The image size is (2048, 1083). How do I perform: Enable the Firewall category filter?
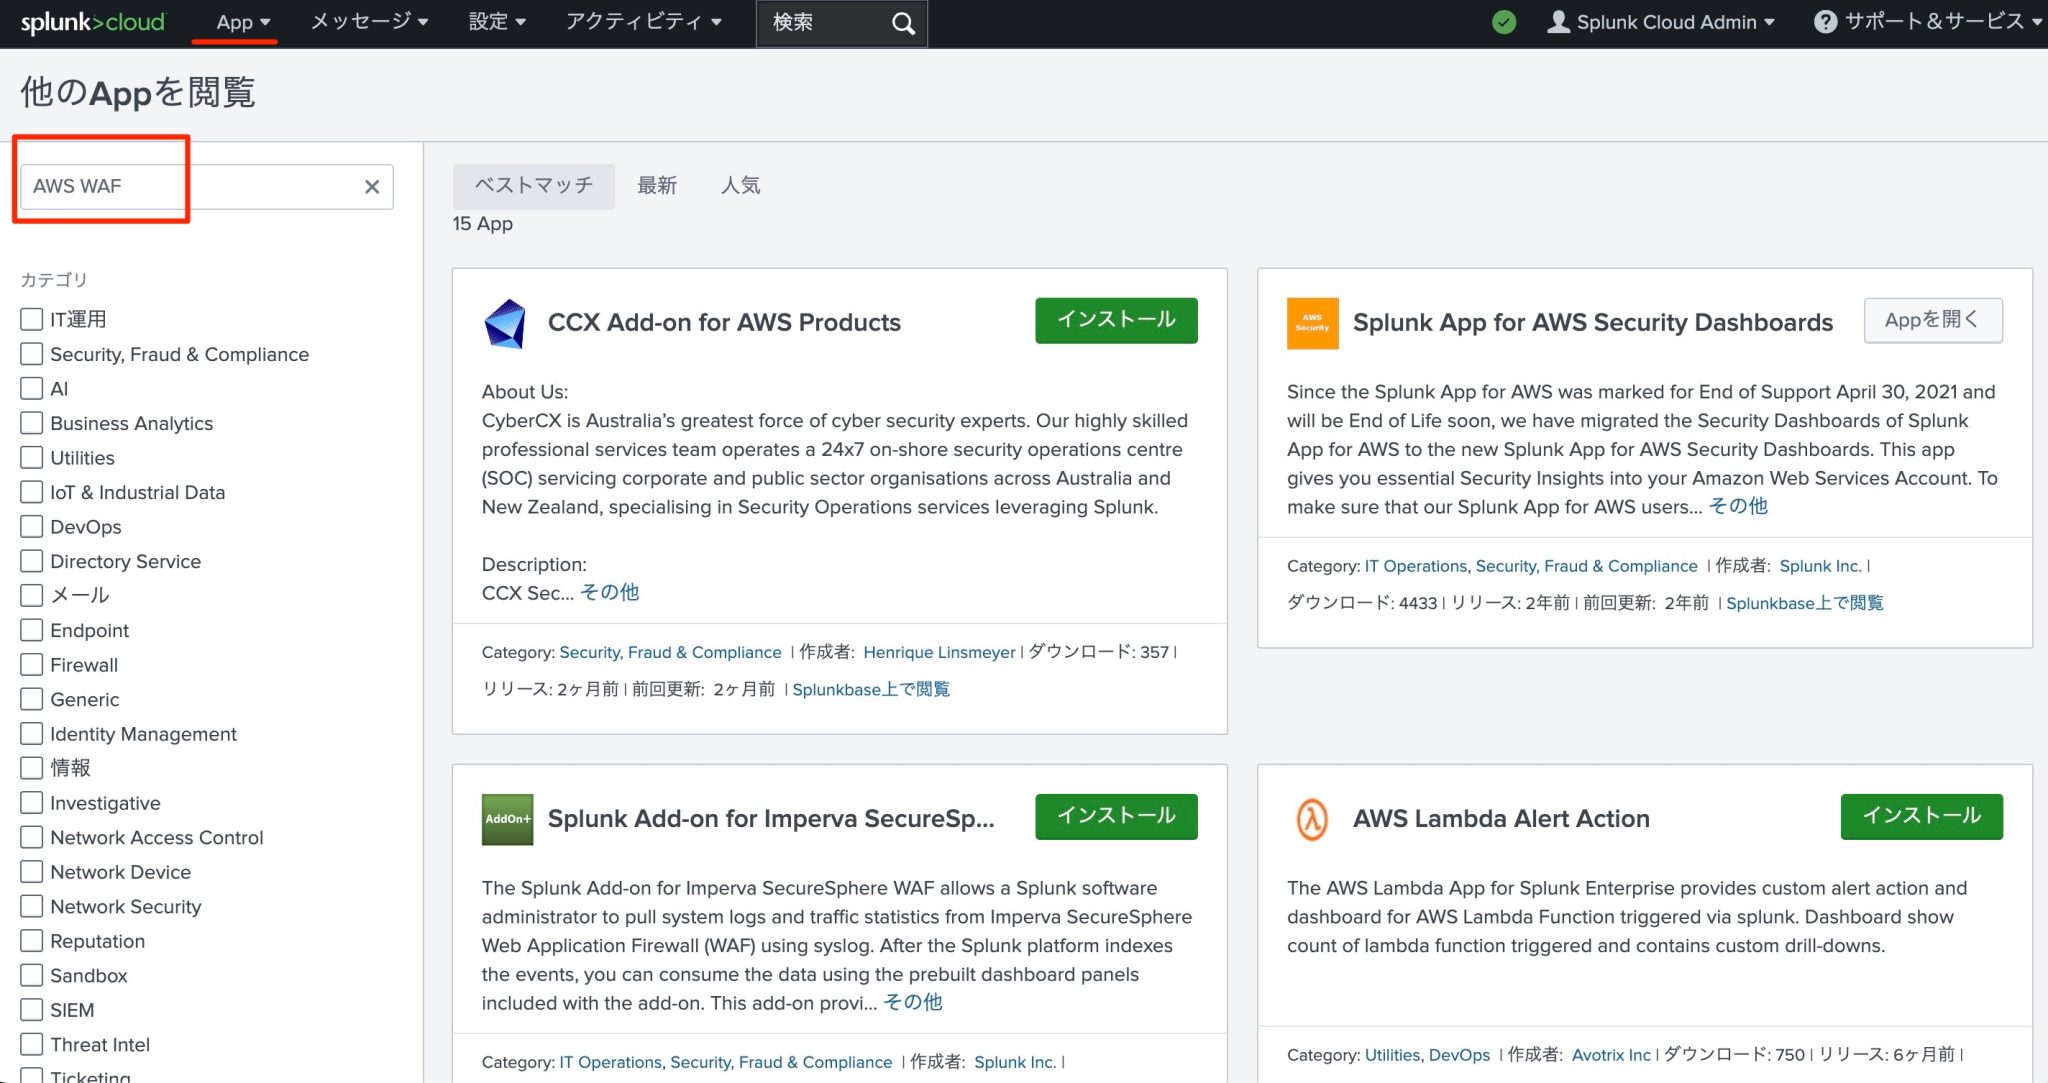[31, 664]
